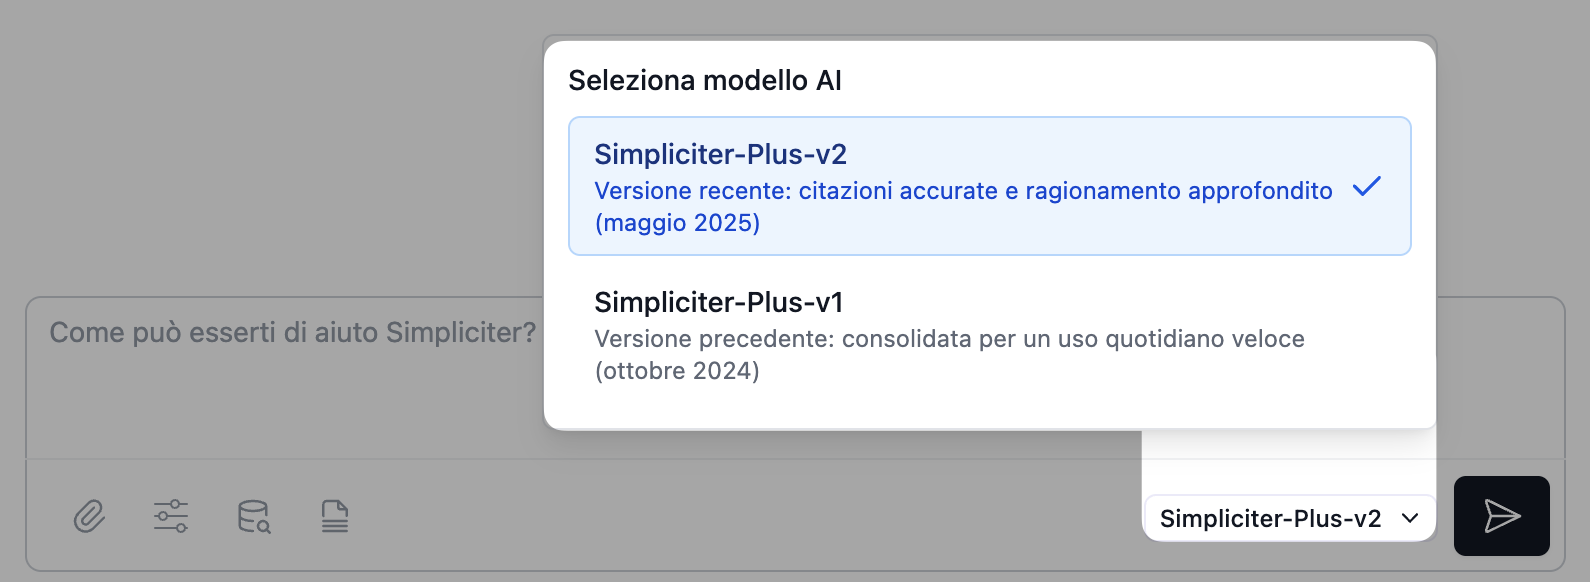Viewport: 1590px width, 582px height.
Task: Click the ottobre 2024 date text
Action: (677, 371)
